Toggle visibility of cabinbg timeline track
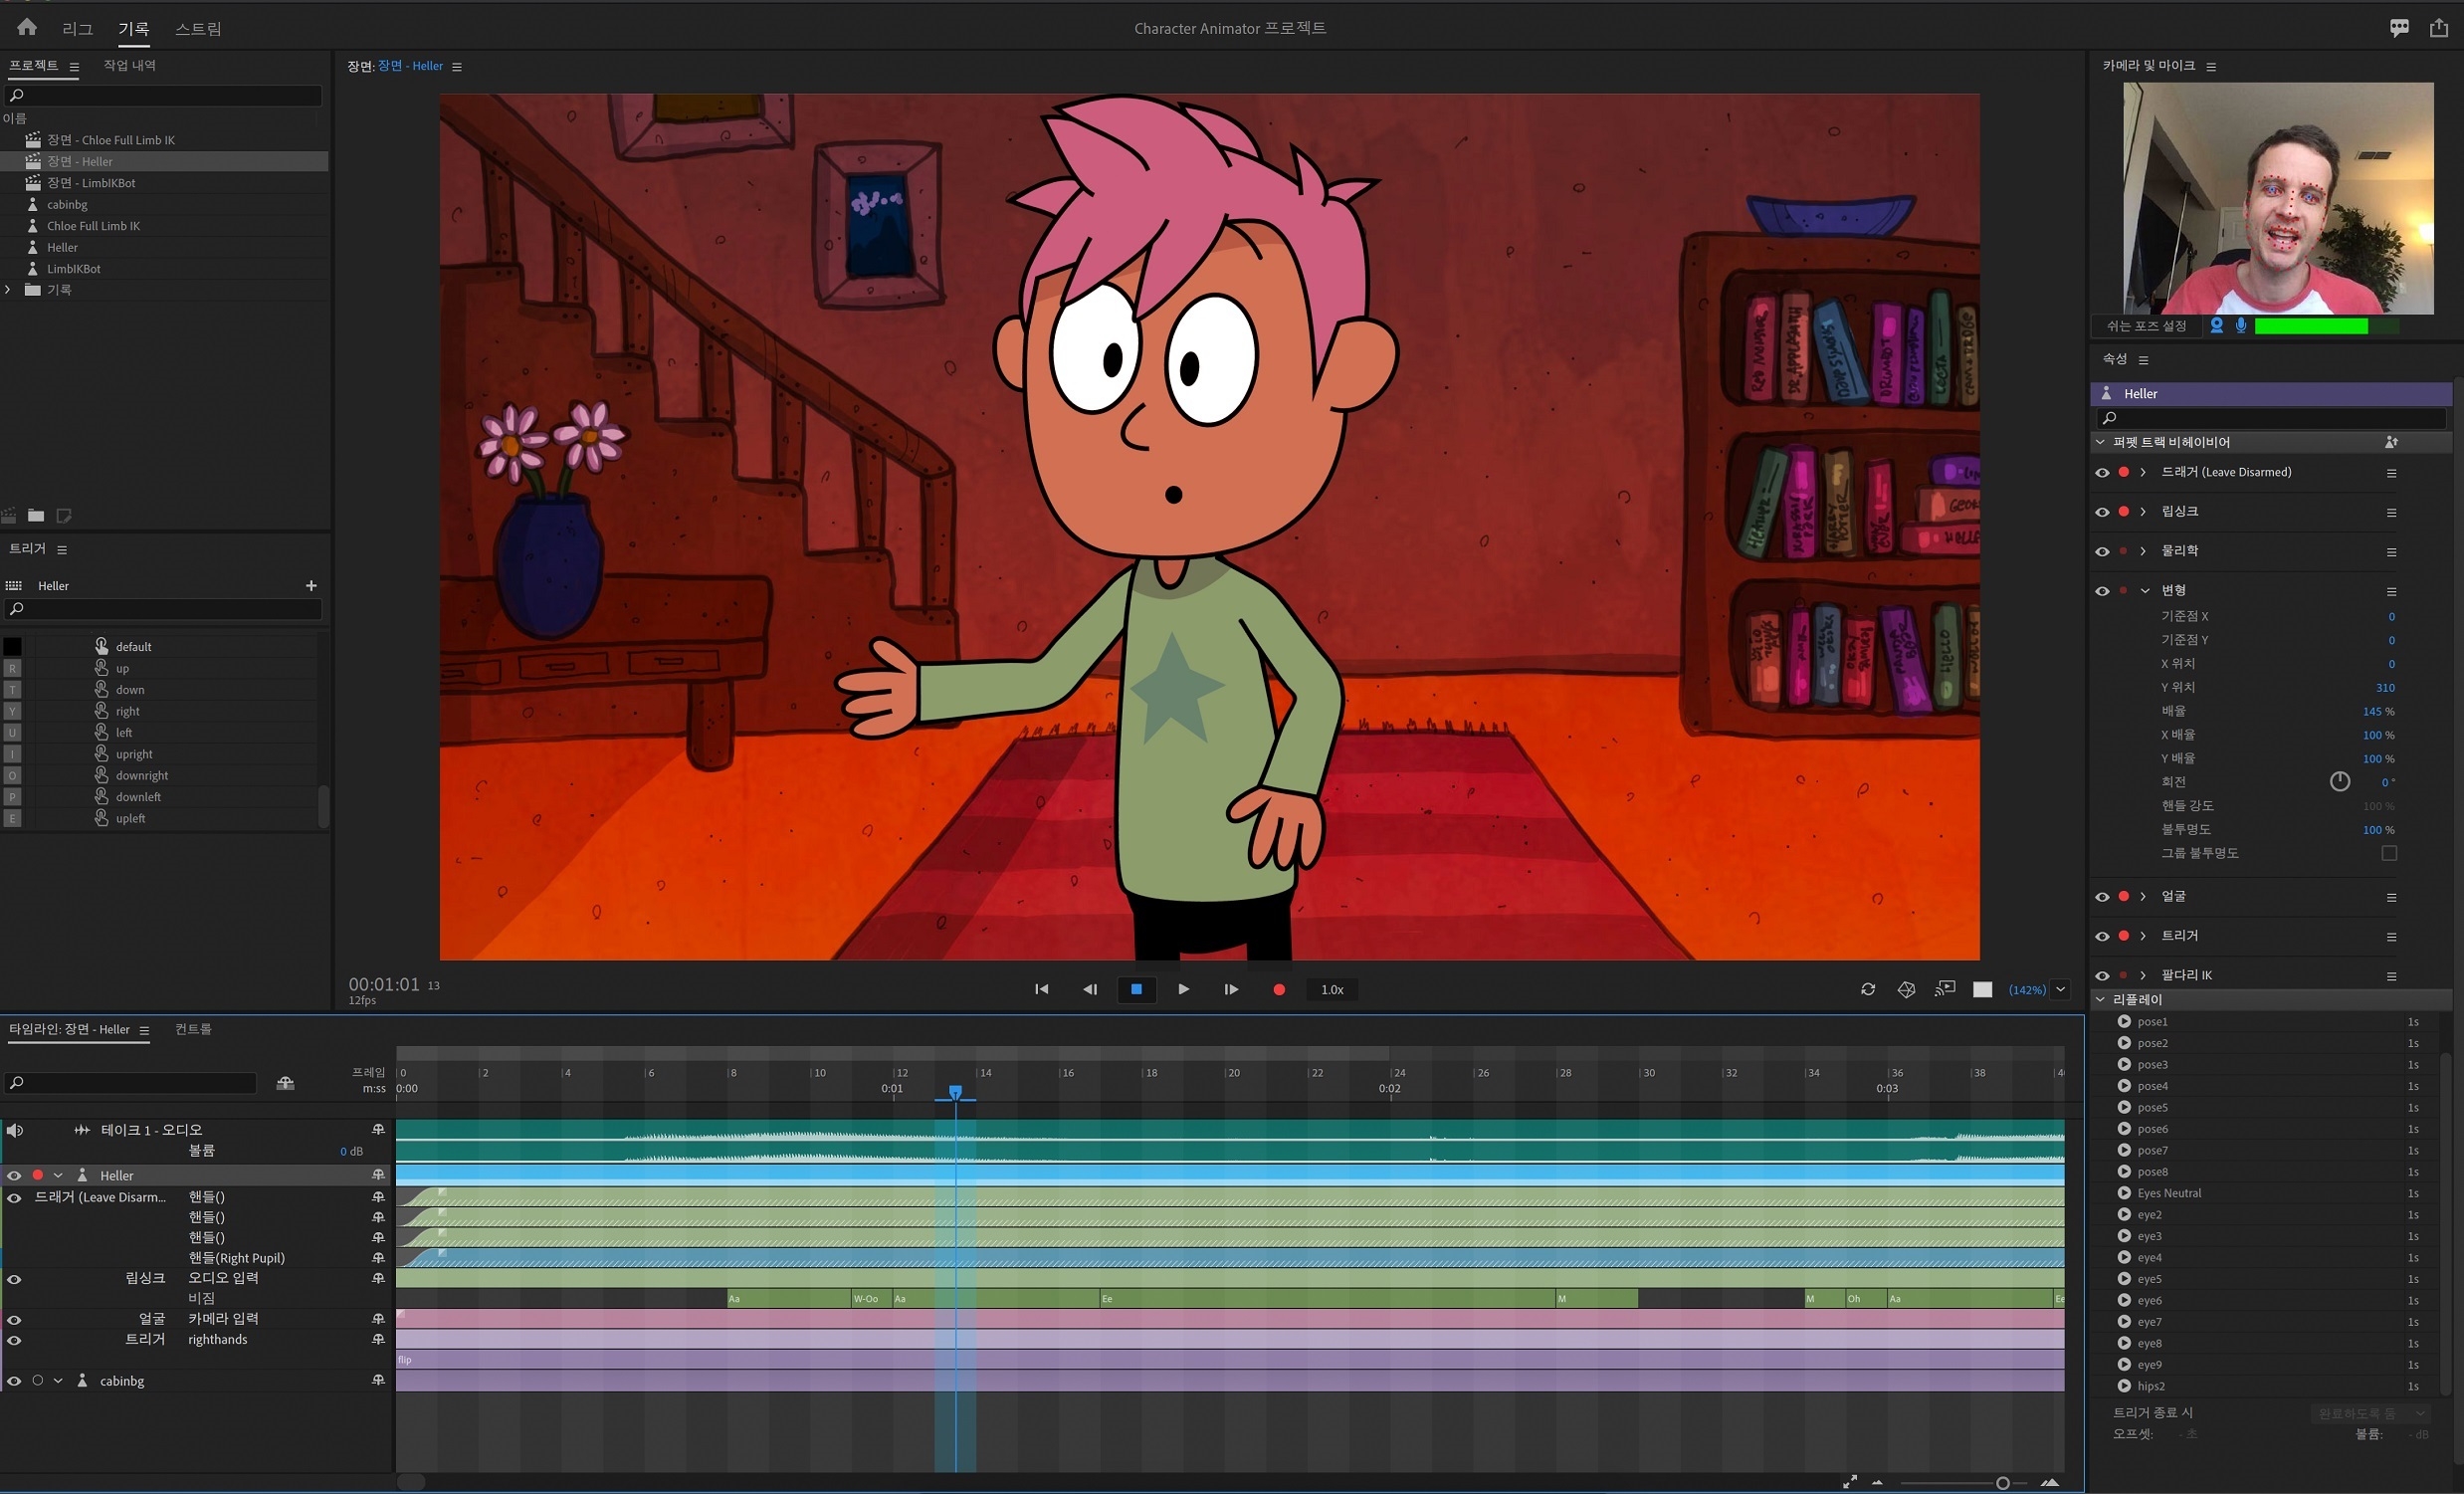The height and width of the screenshot is (1494, 2464). (14, 1381)
